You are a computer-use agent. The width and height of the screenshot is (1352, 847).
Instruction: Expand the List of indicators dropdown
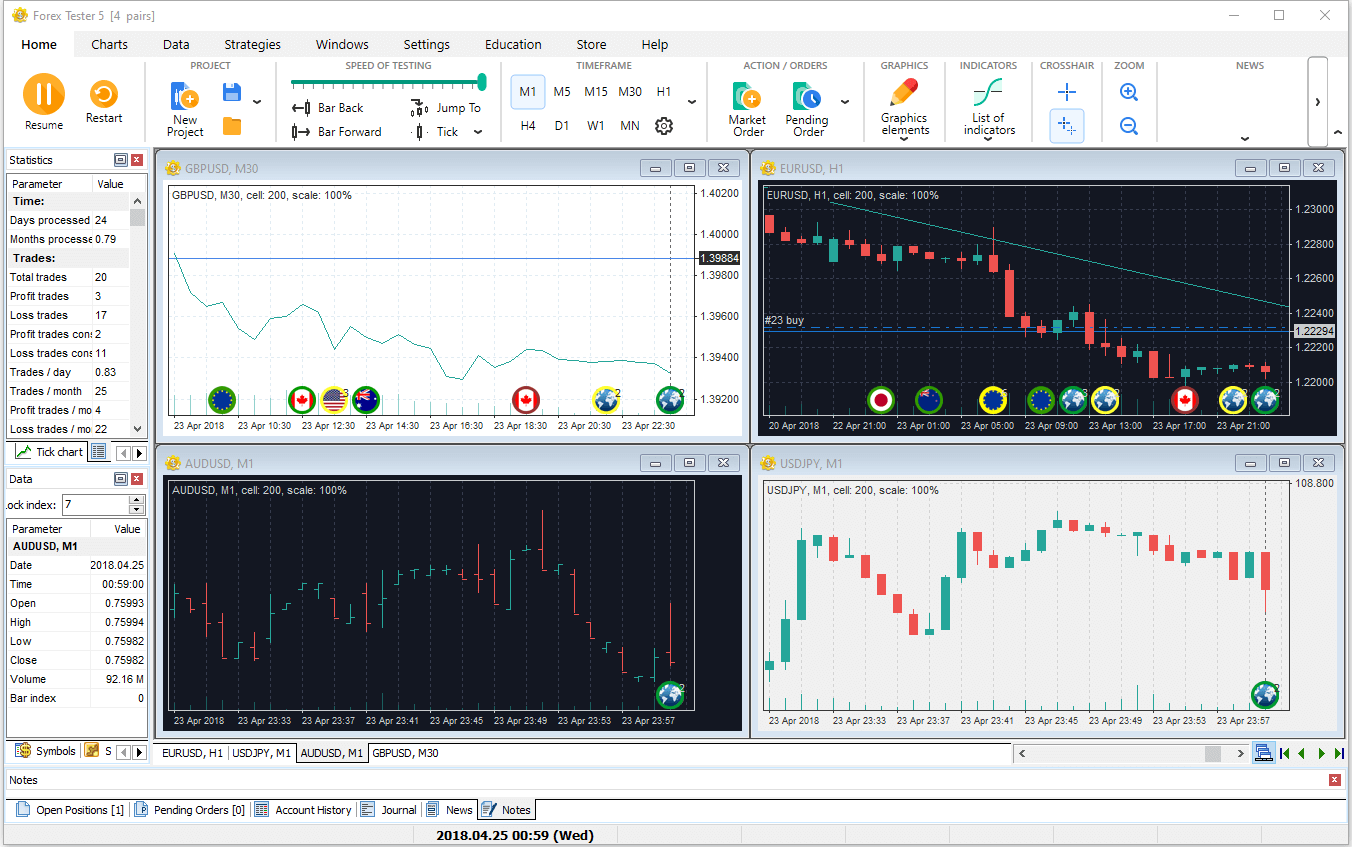pyautogui.click(x=988, y=139)
